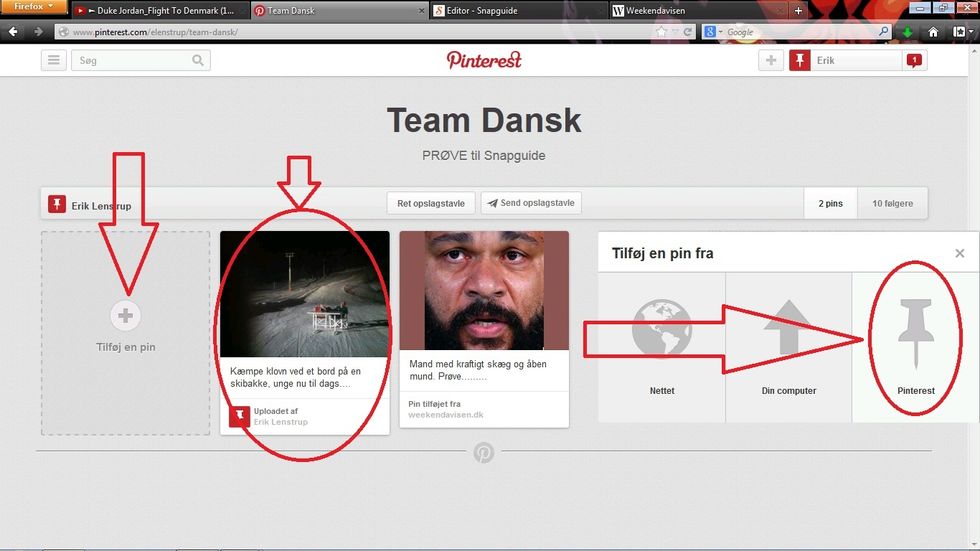The height and width of the screenshot is (551, 980).
Task: Open the downloads green arrow
Action: [x=907, y=32]
